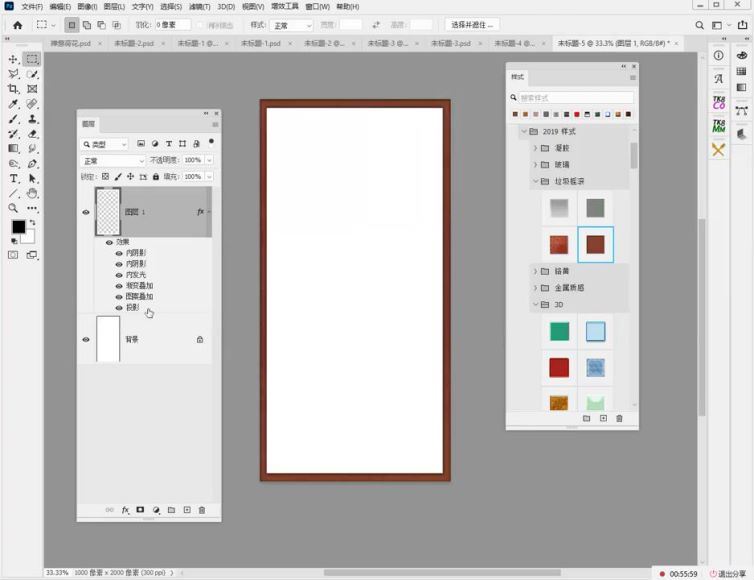754x580 pixels.
Task: Switch to the 未标题-2.psd tab
Action: pos(134,43)
